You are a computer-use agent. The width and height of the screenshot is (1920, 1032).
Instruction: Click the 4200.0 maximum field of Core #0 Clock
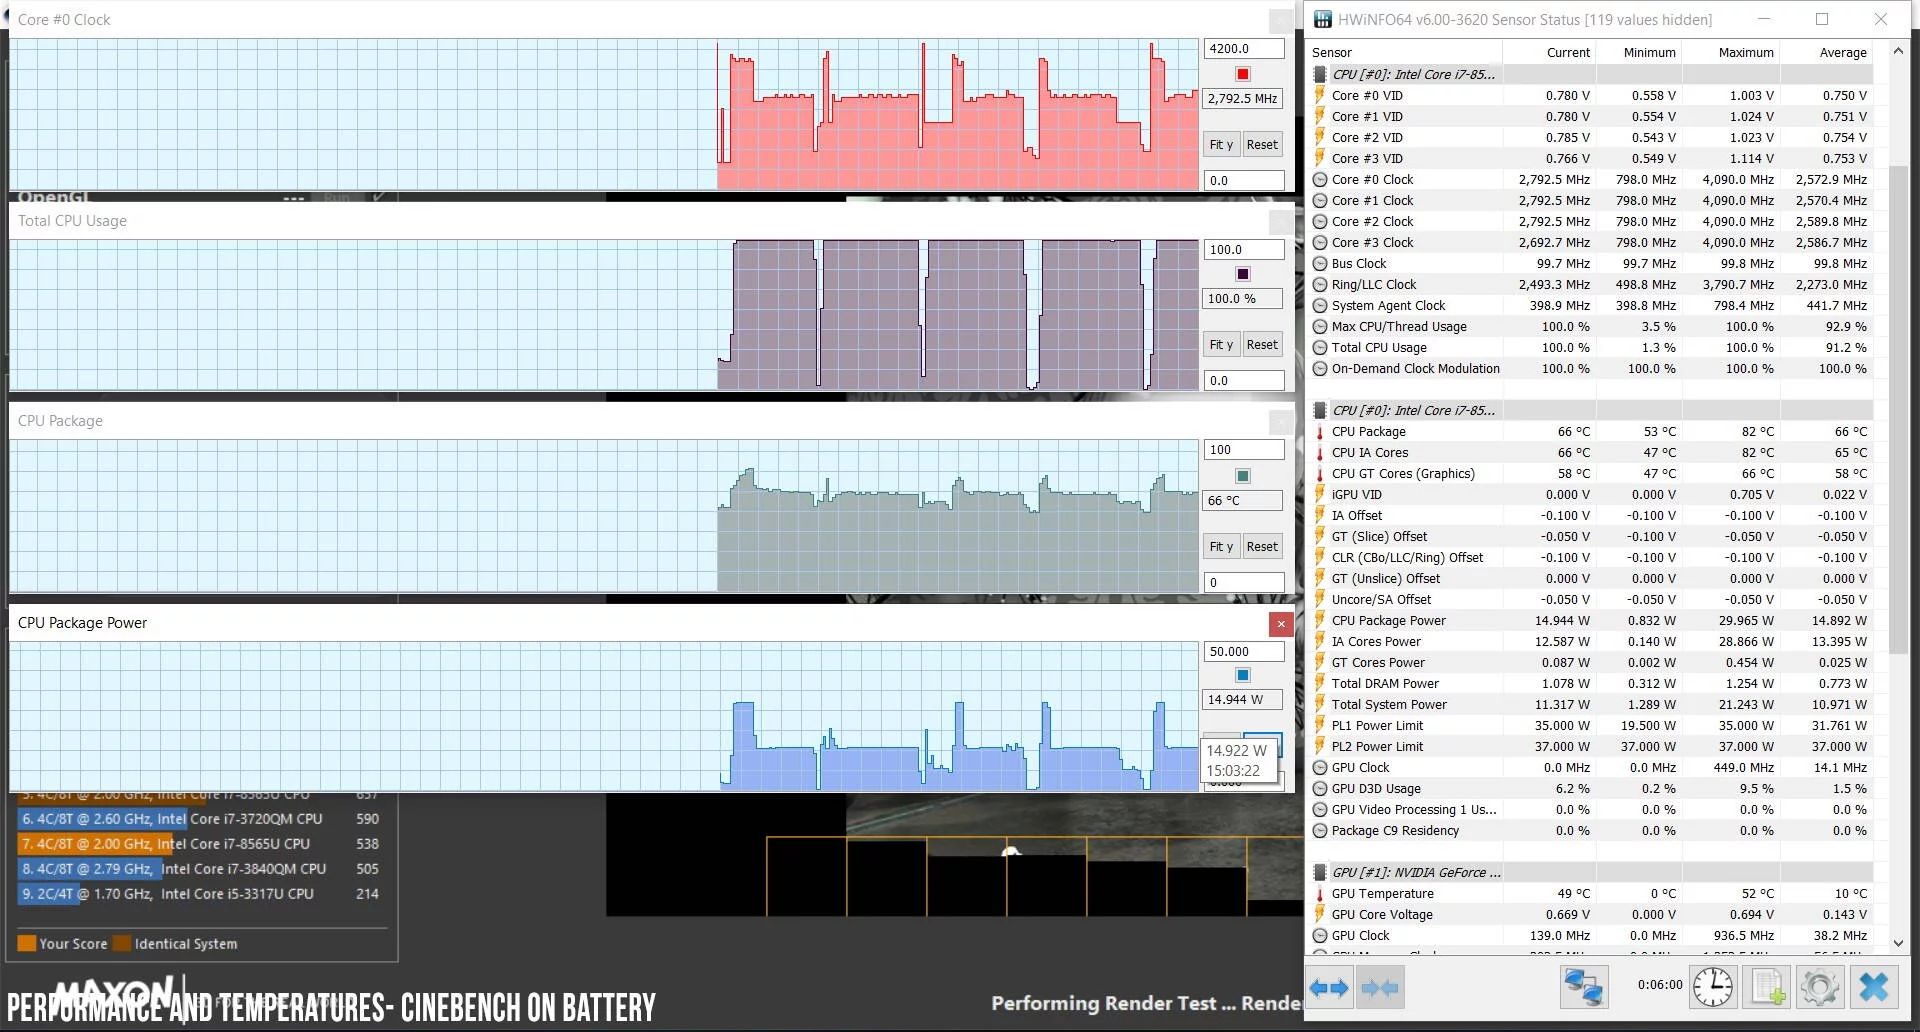point(1243,49)
